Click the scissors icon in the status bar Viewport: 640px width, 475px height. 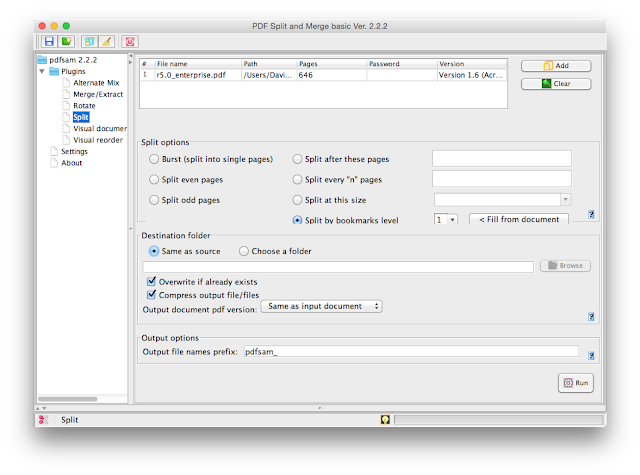click(43, 420)
